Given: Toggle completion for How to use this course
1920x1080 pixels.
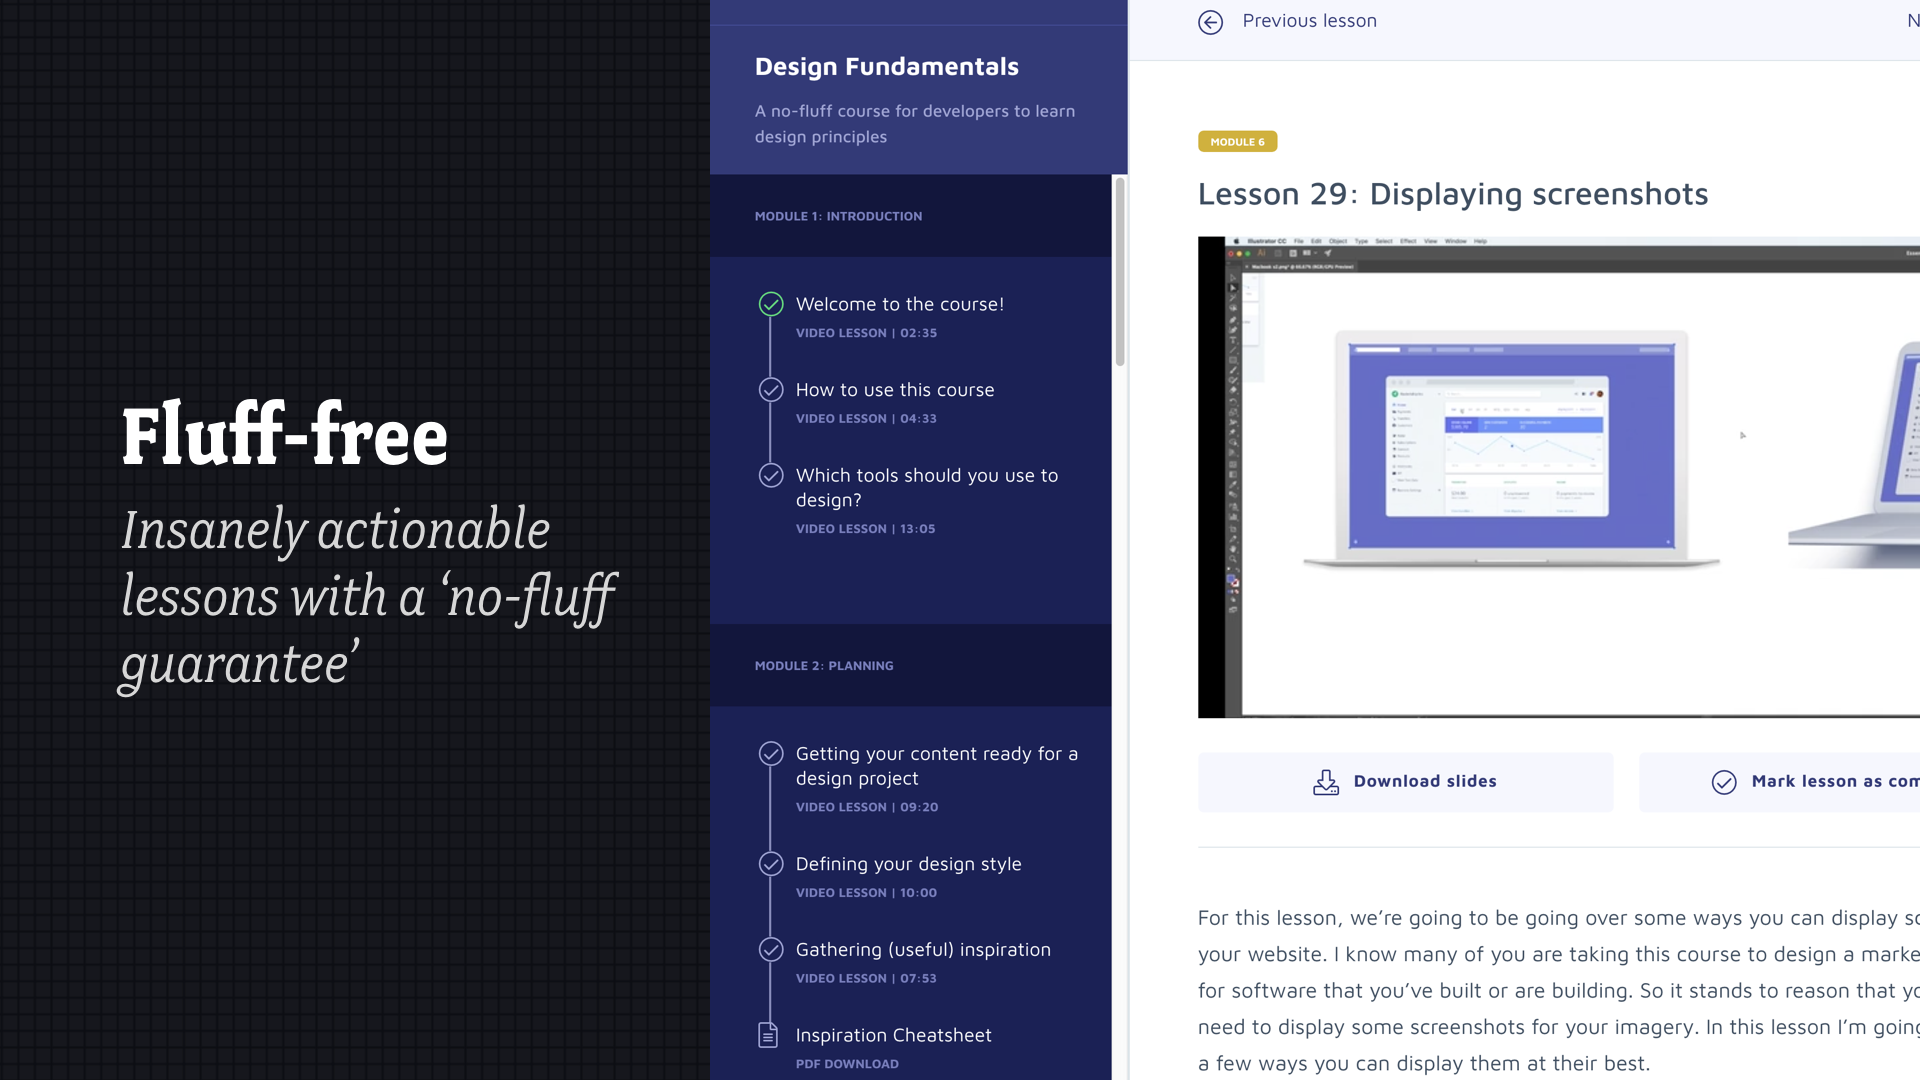Looking at the screenshot, I should pos(770,389).
